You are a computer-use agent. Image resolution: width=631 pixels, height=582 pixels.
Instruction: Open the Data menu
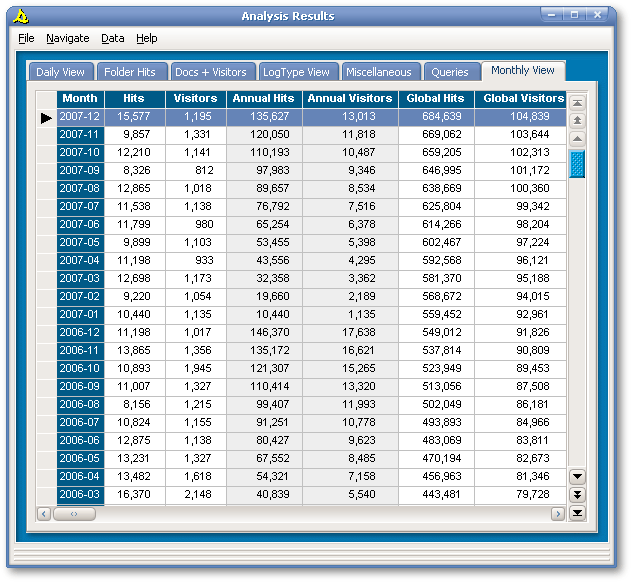(x=113, y=38)
